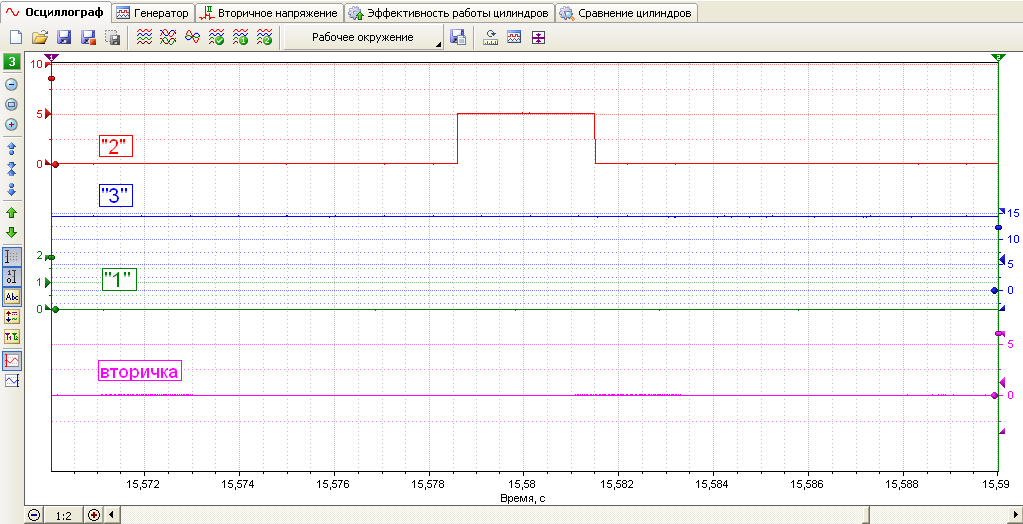The width and height of the screenshot is (1023, 524).
Task: Select the crossed overlapping waveforms icon
Action: click(168, 37)
